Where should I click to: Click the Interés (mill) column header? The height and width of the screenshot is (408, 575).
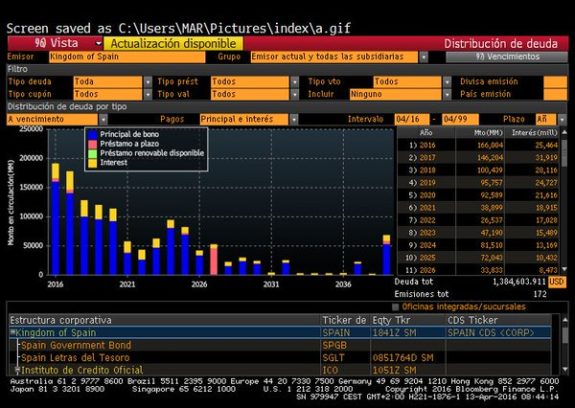click(533, 133)
